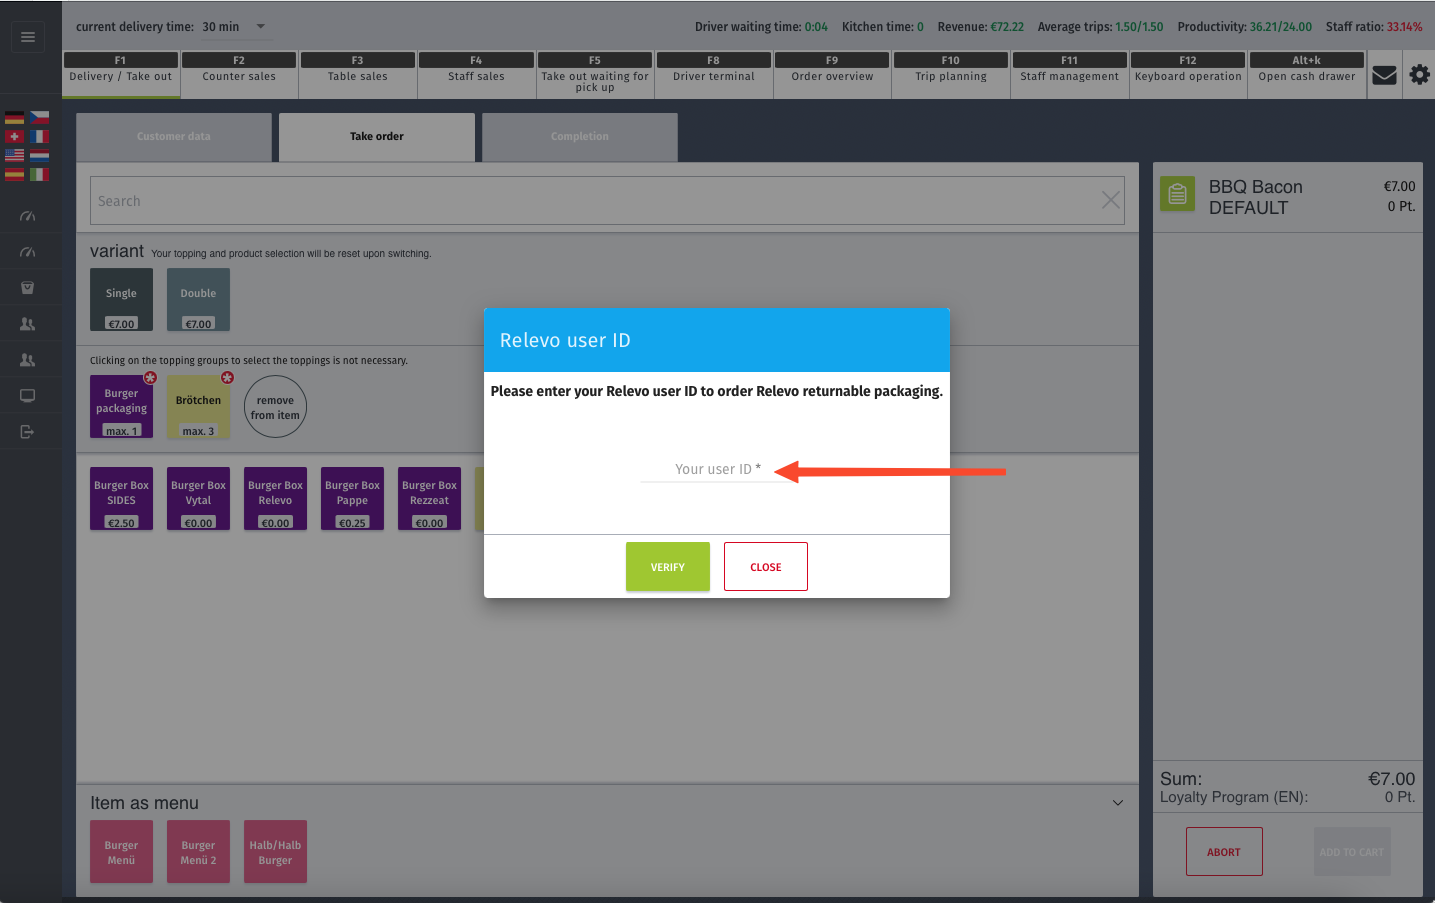Open F3 Table sales
This screenshot has width=1435, height=903.
pos(358,75)
